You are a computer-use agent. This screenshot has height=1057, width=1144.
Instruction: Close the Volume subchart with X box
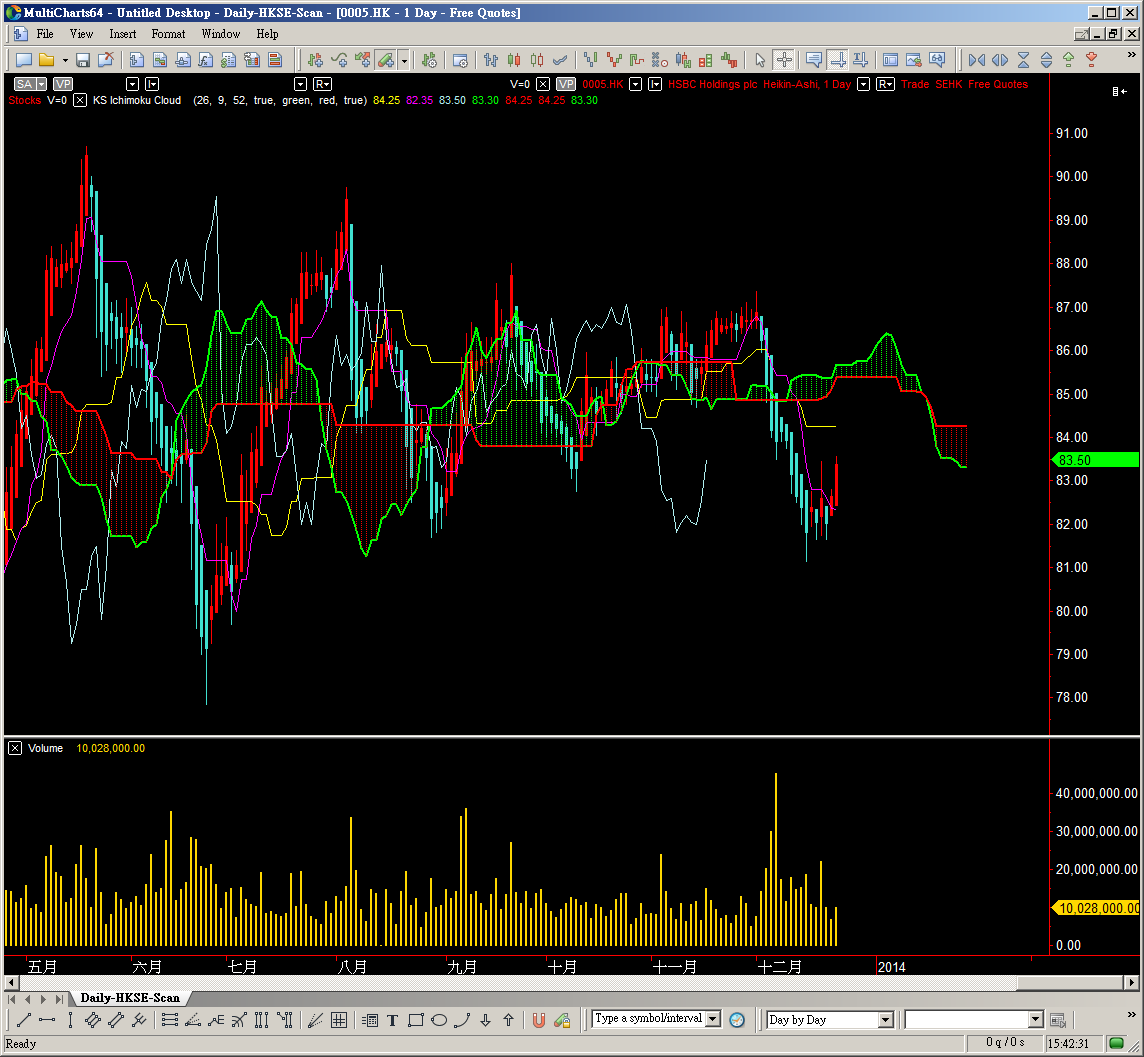tap(16, 748)
